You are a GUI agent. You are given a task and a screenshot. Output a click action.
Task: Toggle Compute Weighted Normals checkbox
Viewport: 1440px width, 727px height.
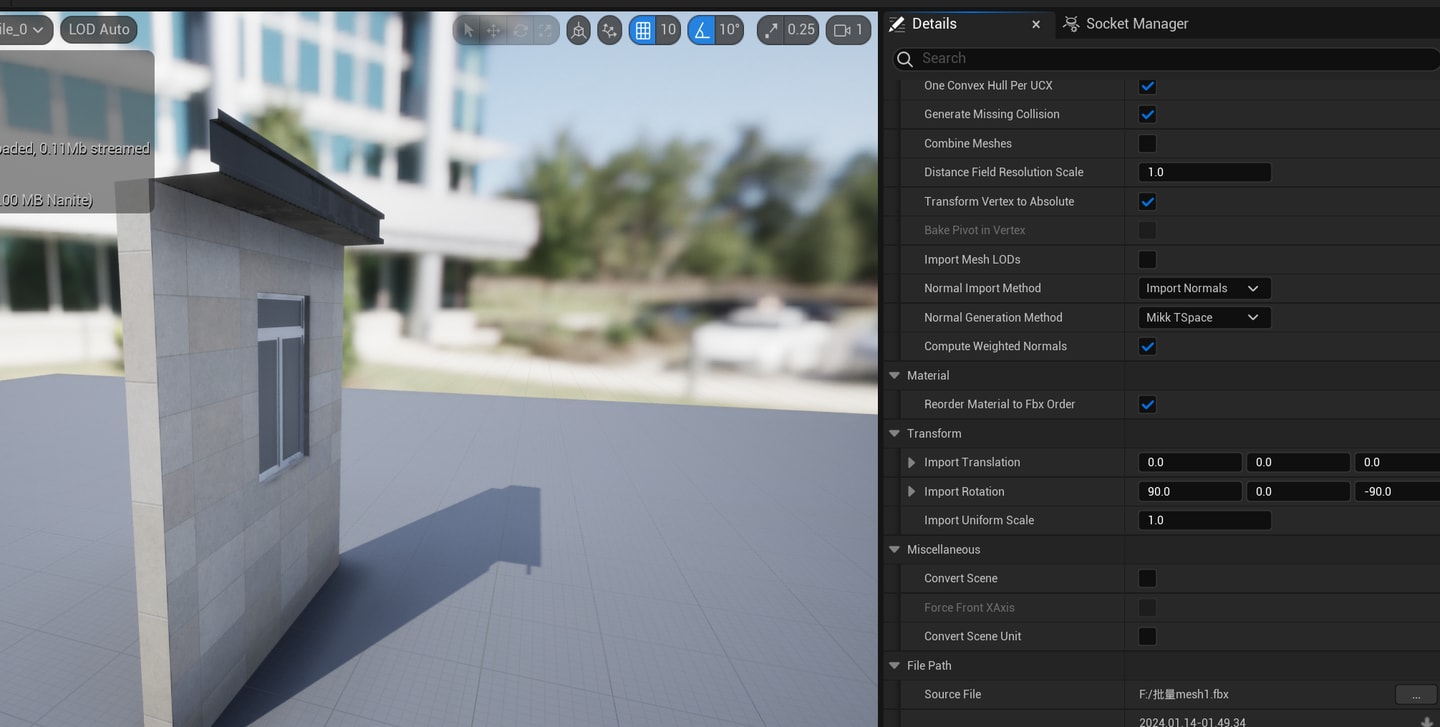click(x=1147, y=346)
